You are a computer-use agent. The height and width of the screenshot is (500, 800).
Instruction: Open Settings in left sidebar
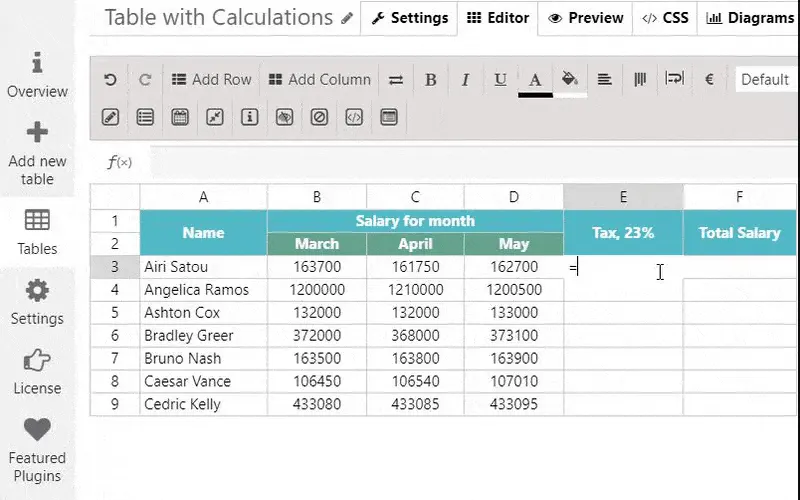pyautogui.click(x=37, y=303)
